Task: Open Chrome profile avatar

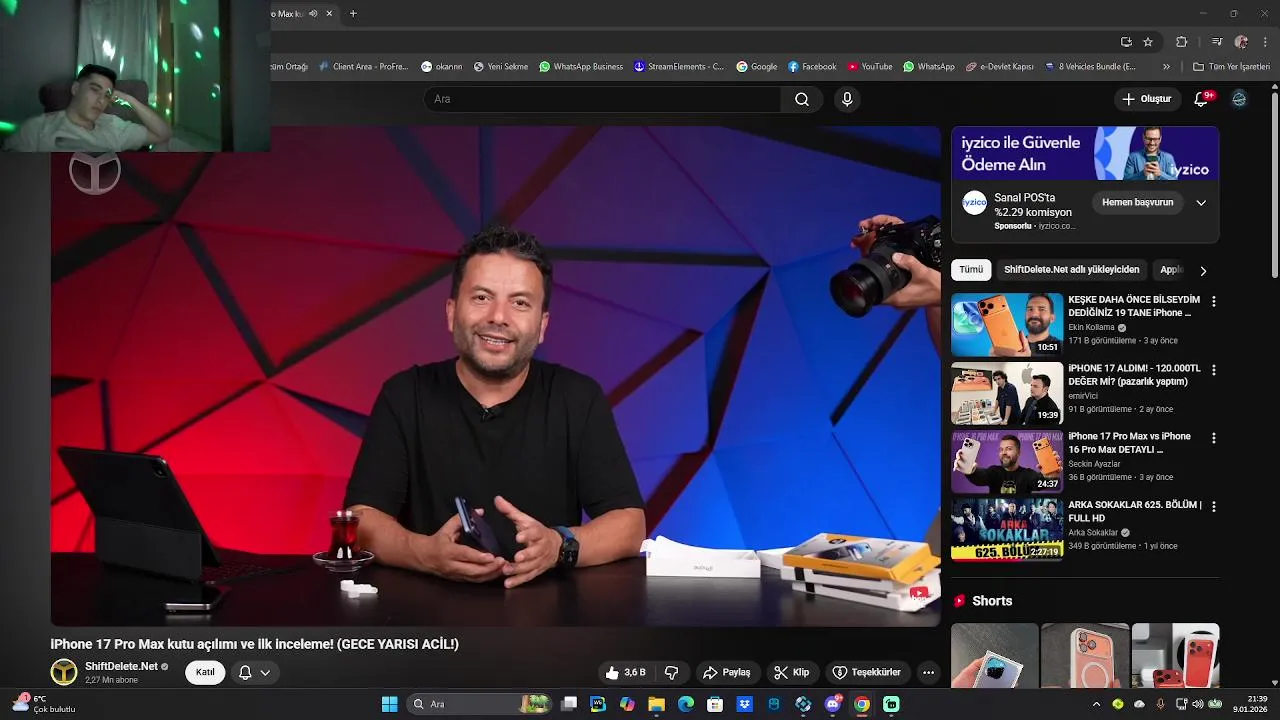Action: 1241,42
